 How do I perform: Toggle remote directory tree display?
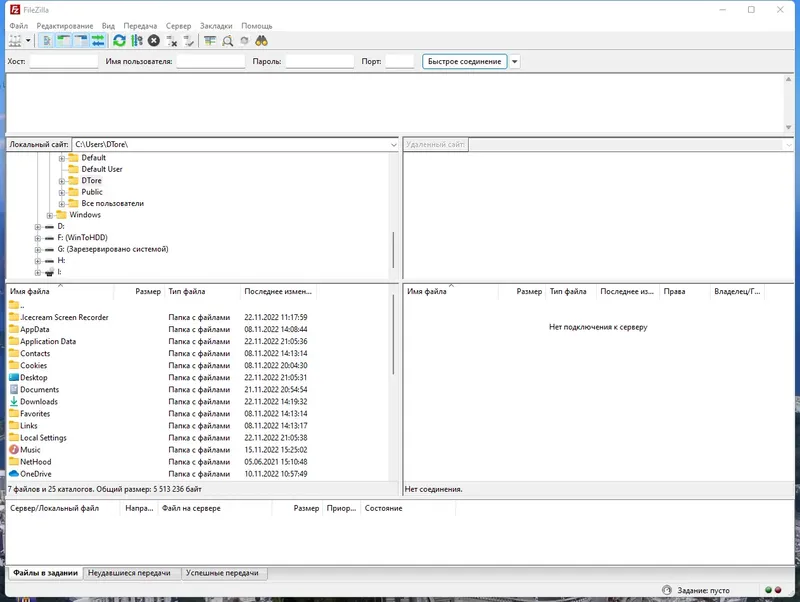tap(81, 41)
